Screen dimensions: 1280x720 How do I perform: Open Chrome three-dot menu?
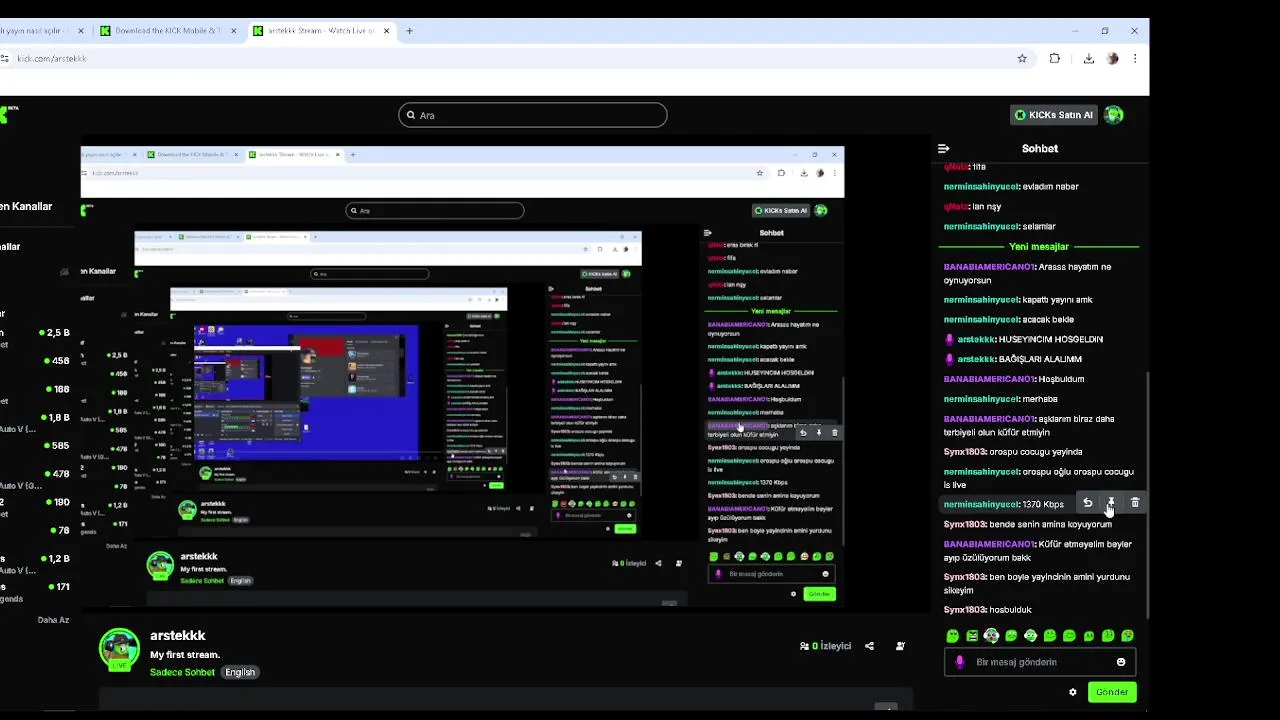click(x=1135, y=59)
